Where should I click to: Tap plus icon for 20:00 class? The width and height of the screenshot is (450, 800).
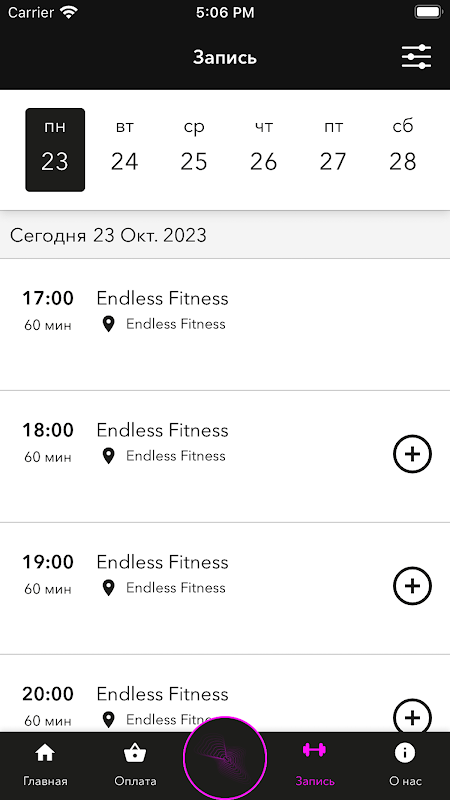tap(412, 717)
